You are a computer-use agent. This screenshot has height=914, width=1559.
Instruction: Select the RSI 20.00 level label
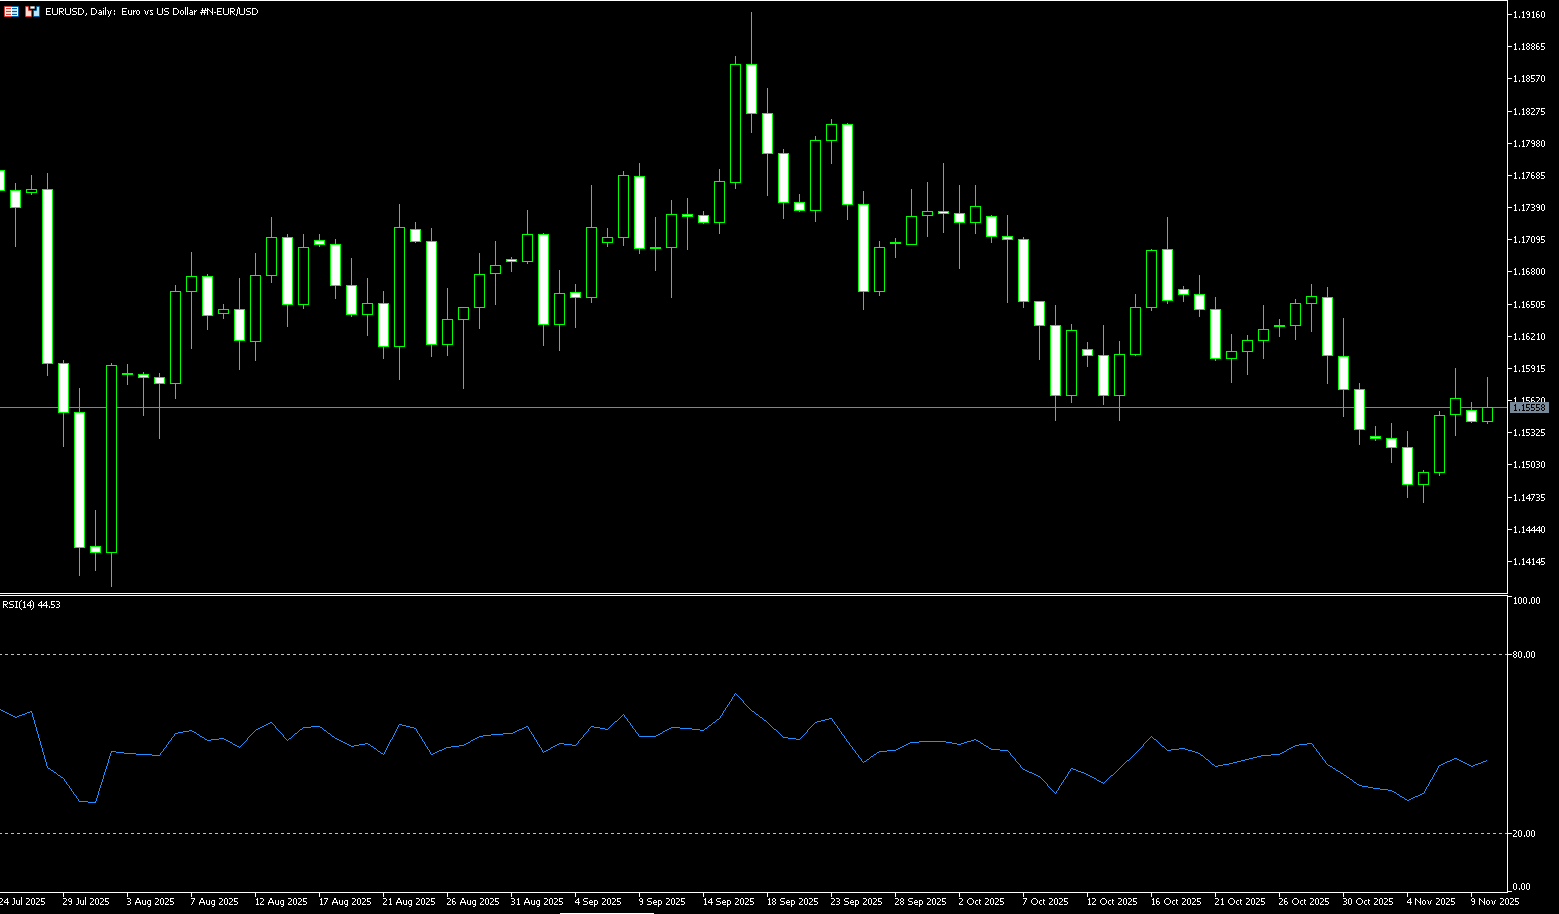pyautogui.click(x=1524, y=834)
